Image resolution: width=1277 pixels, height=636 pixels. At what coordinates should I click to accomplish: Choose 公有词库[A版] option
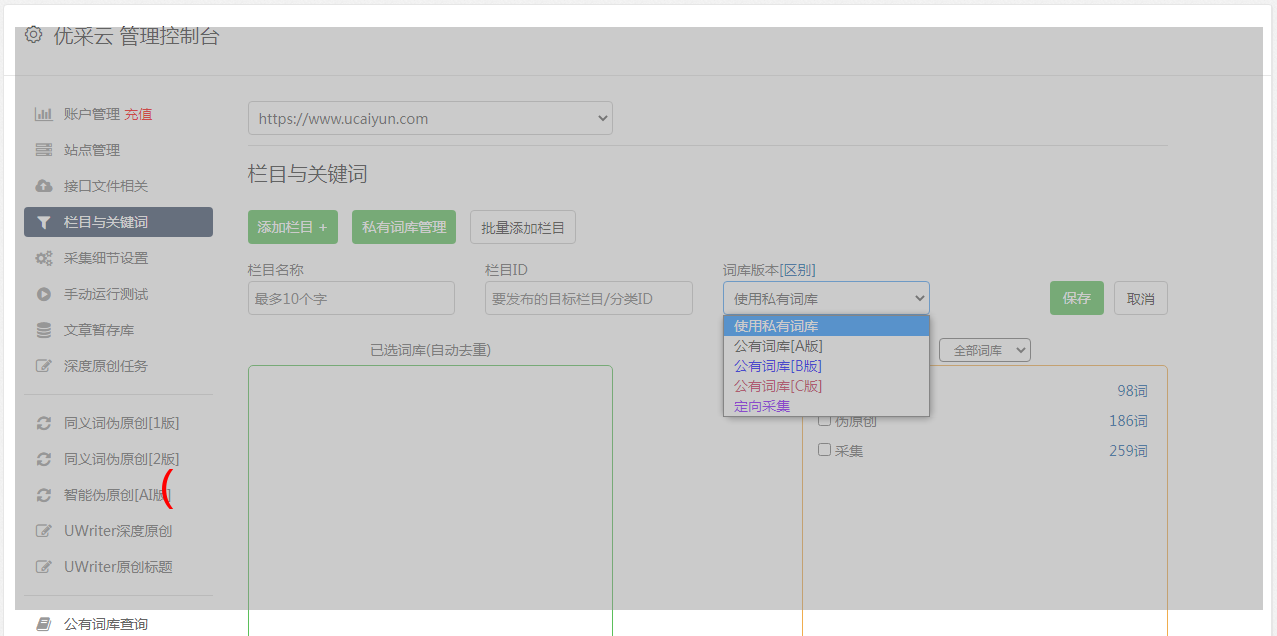826,346
